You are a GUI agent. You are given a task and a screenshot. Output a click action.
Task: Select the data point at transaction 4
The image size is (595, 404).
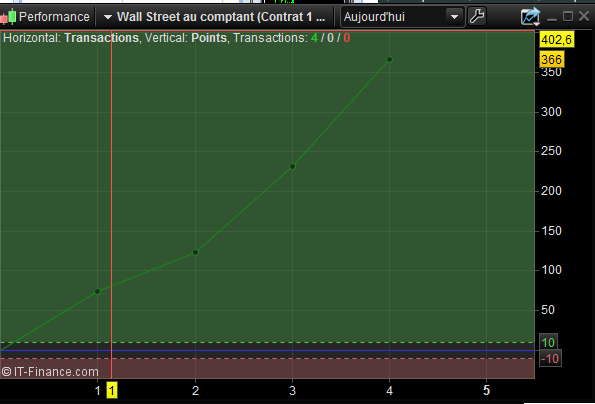click(x=389, y=60)
